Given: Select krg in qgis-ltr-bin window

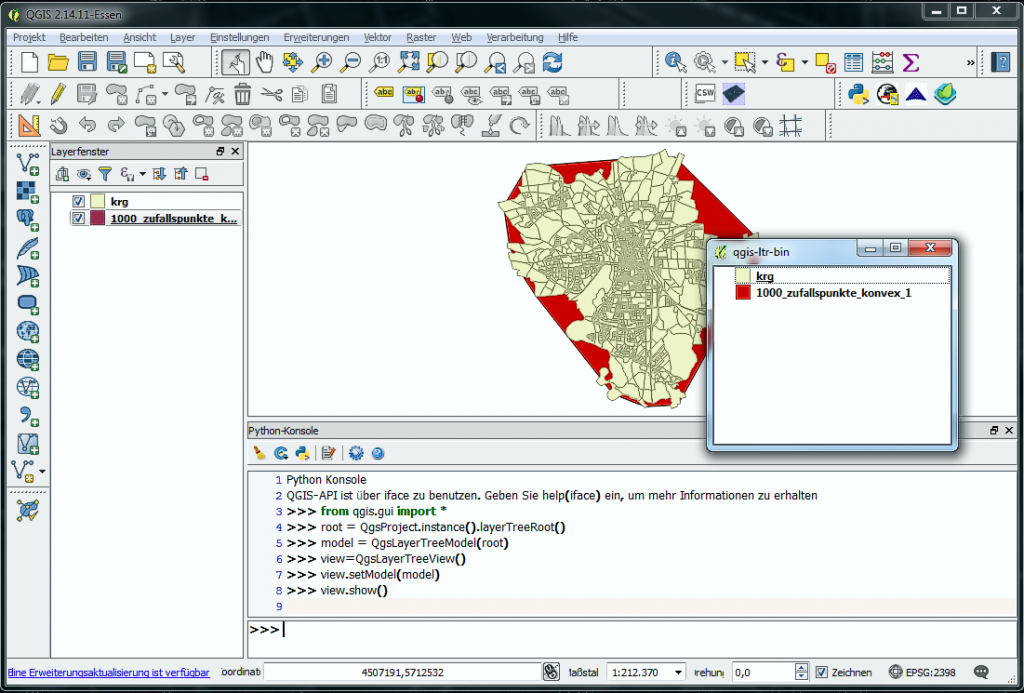Looking at the screenshot, I should tap(765, 276).
